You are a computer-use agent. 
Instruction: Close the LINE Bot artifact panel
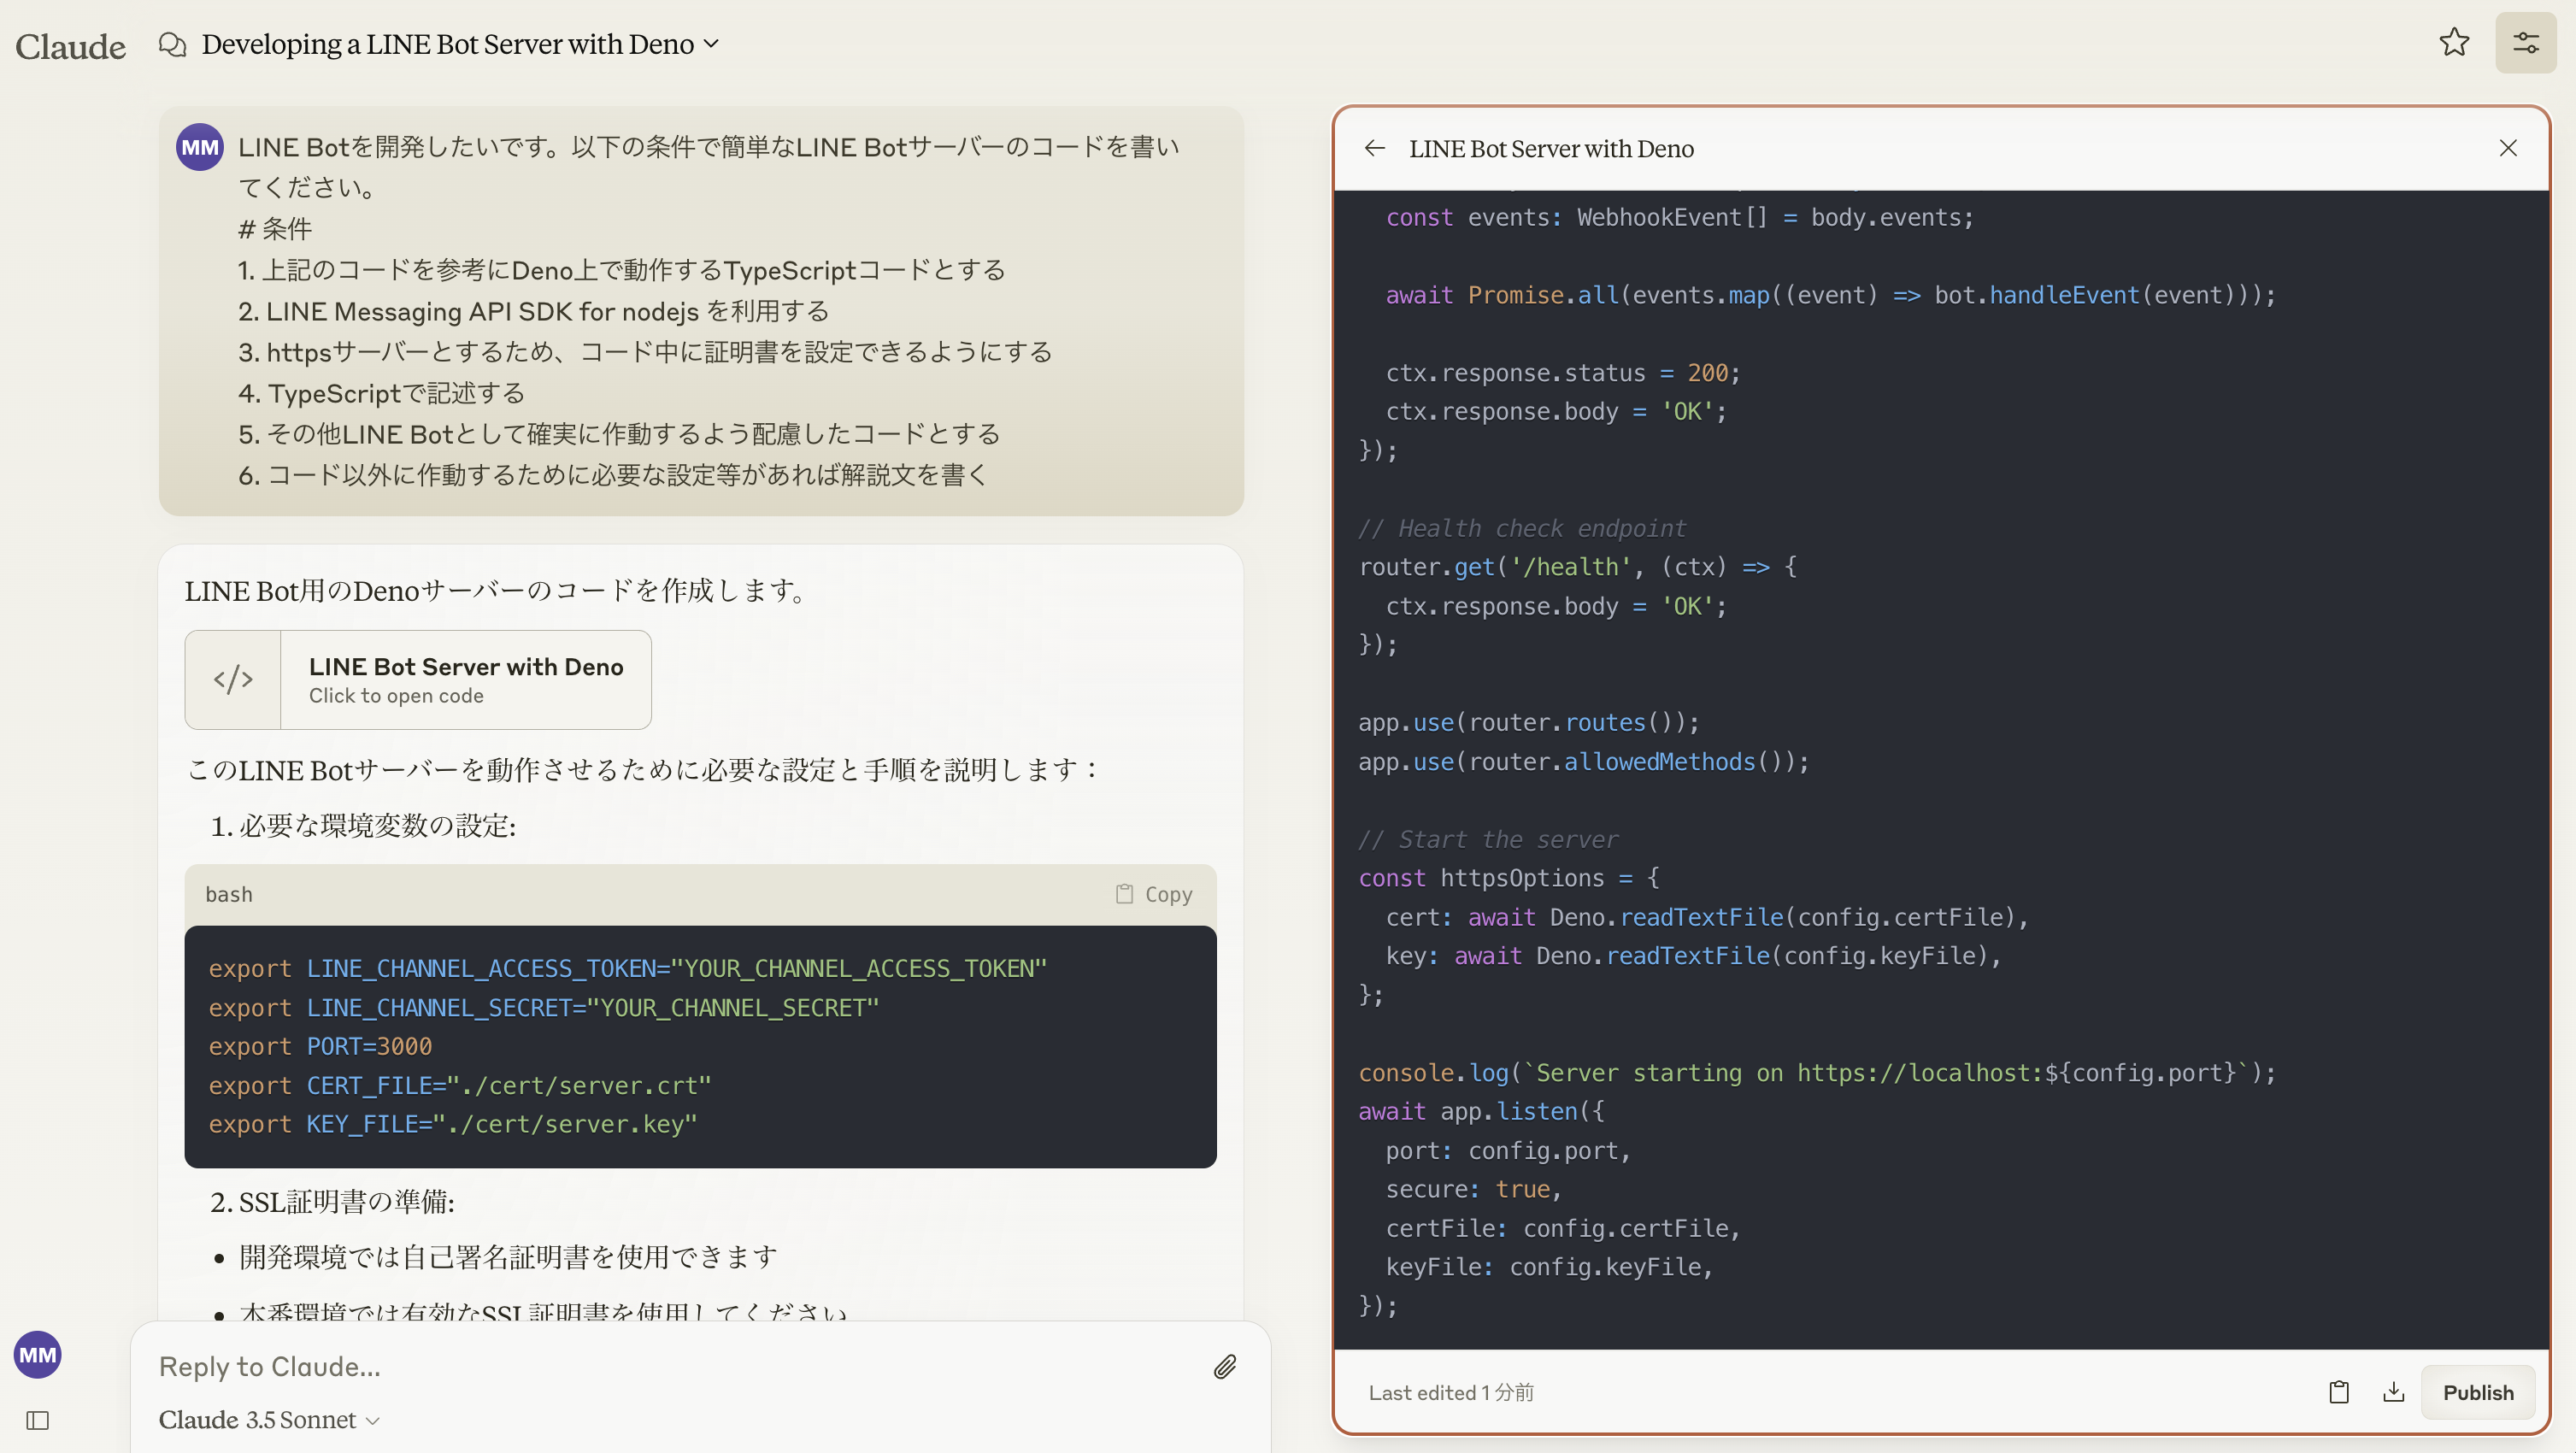pos(2507,148)
